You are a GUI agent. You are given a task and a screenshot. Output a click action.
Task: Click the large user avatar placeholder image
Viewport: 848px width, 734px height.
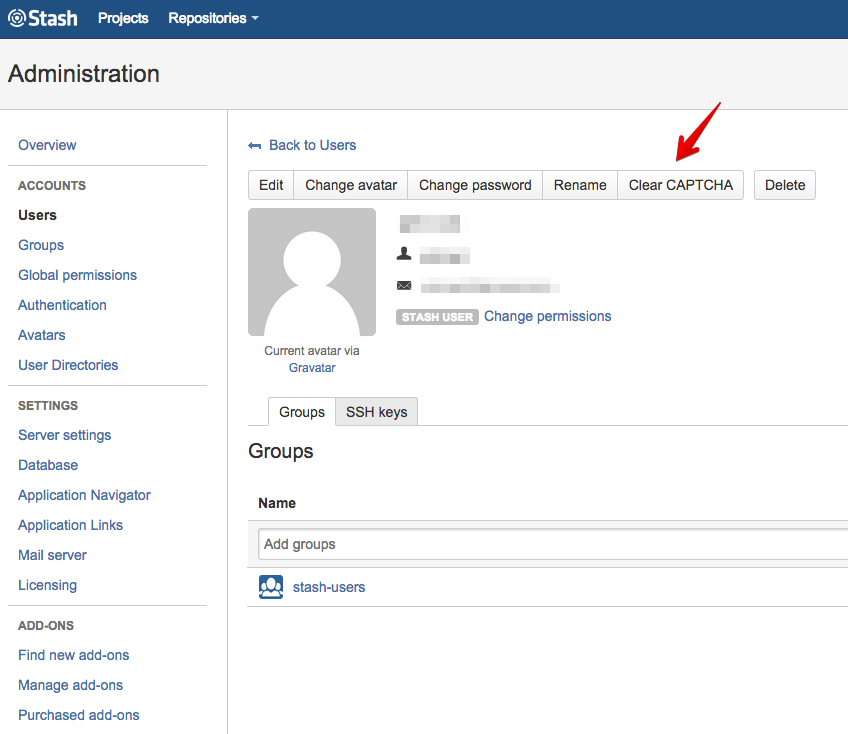coord(312,272)
